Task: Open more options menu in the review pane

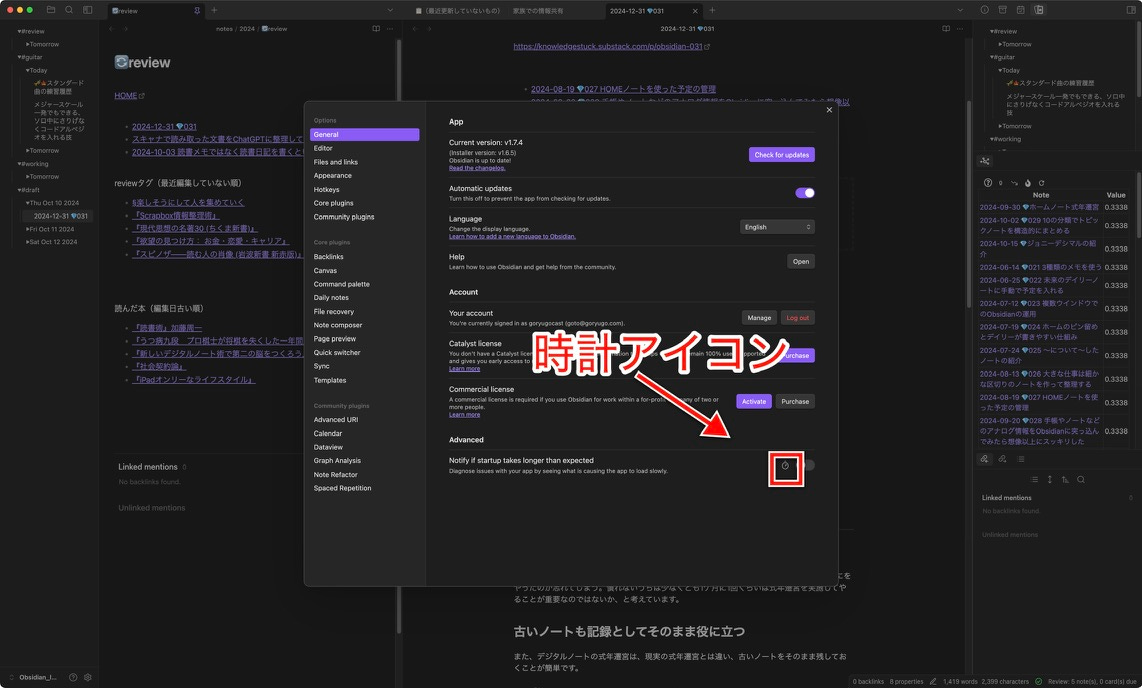Action: pyautogui.click(x=390, y=28)
